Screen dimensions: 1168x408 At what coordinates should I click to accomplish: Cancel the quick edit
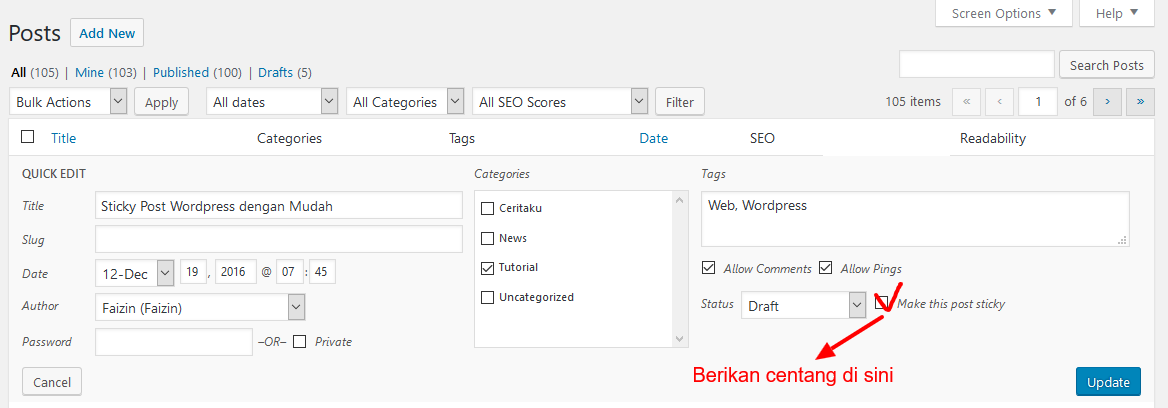52,382
